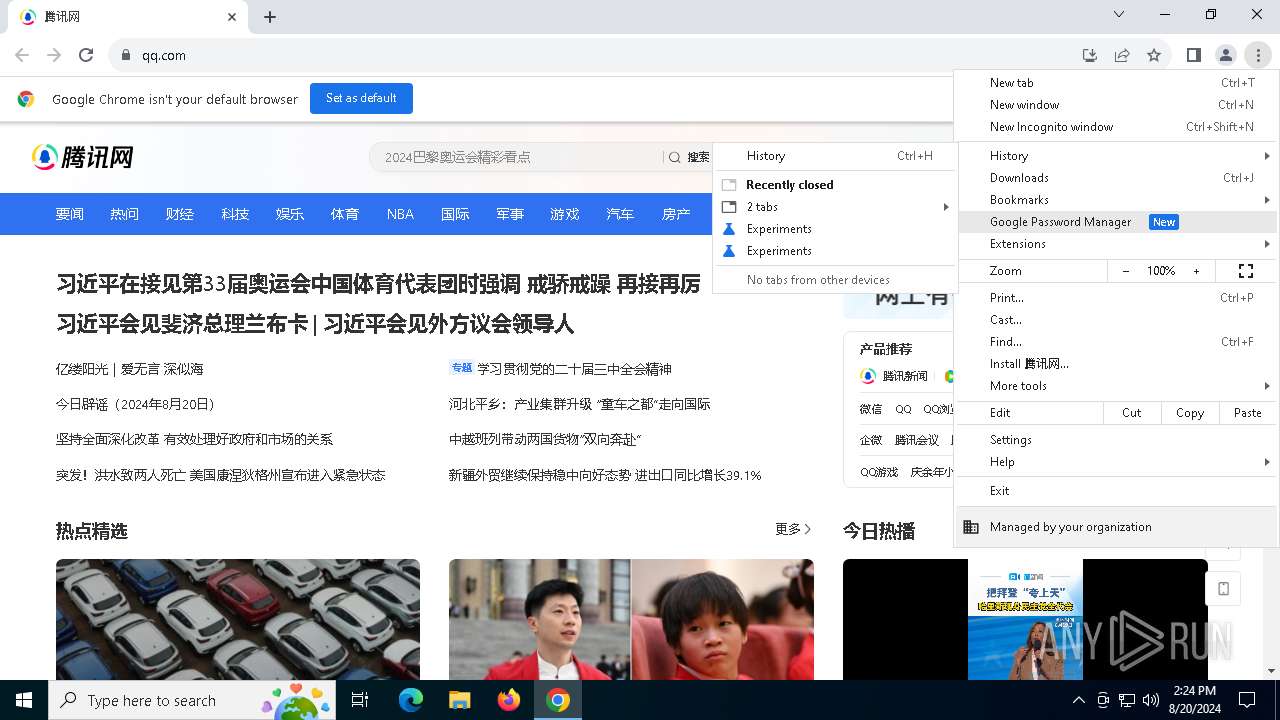Open the NBA navigation tab
Image resolution: width=1280 pixels, height=720 pixels.
[x=400, y=214]
